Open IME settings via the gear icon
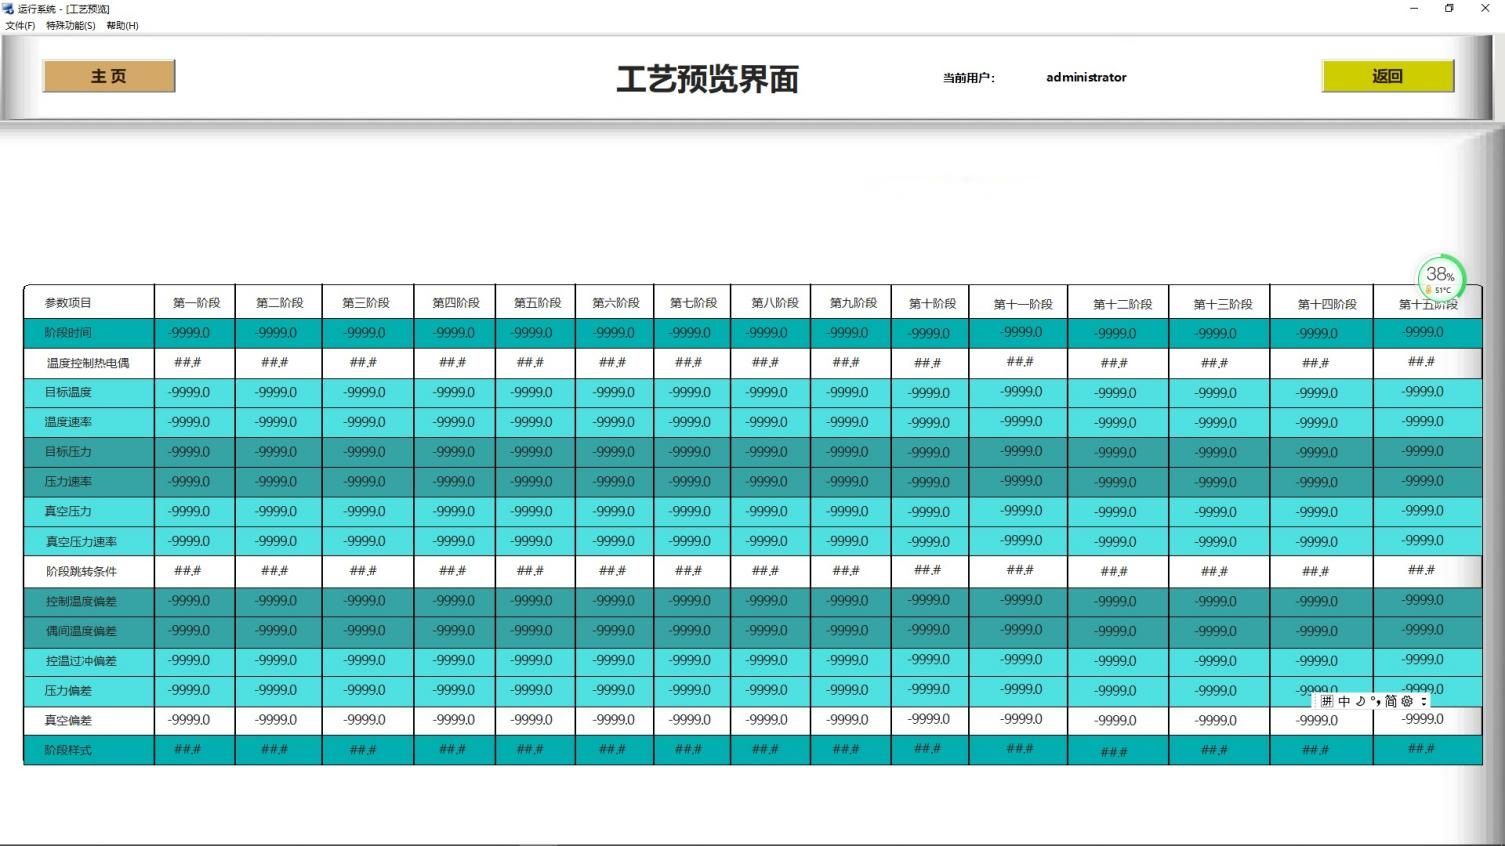The image size is (1505, 846). (1405, 701)
